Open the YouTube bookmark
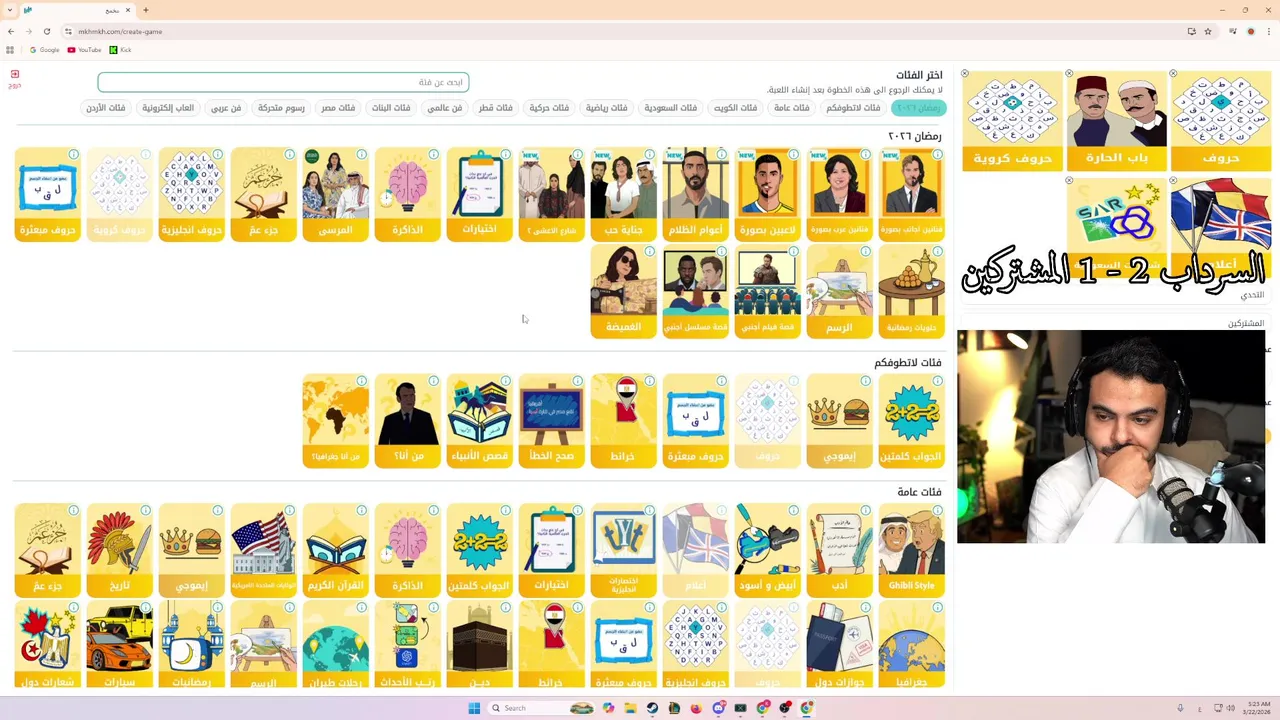The height and width of the screenshot is (720, 1280). pos(85,49)
